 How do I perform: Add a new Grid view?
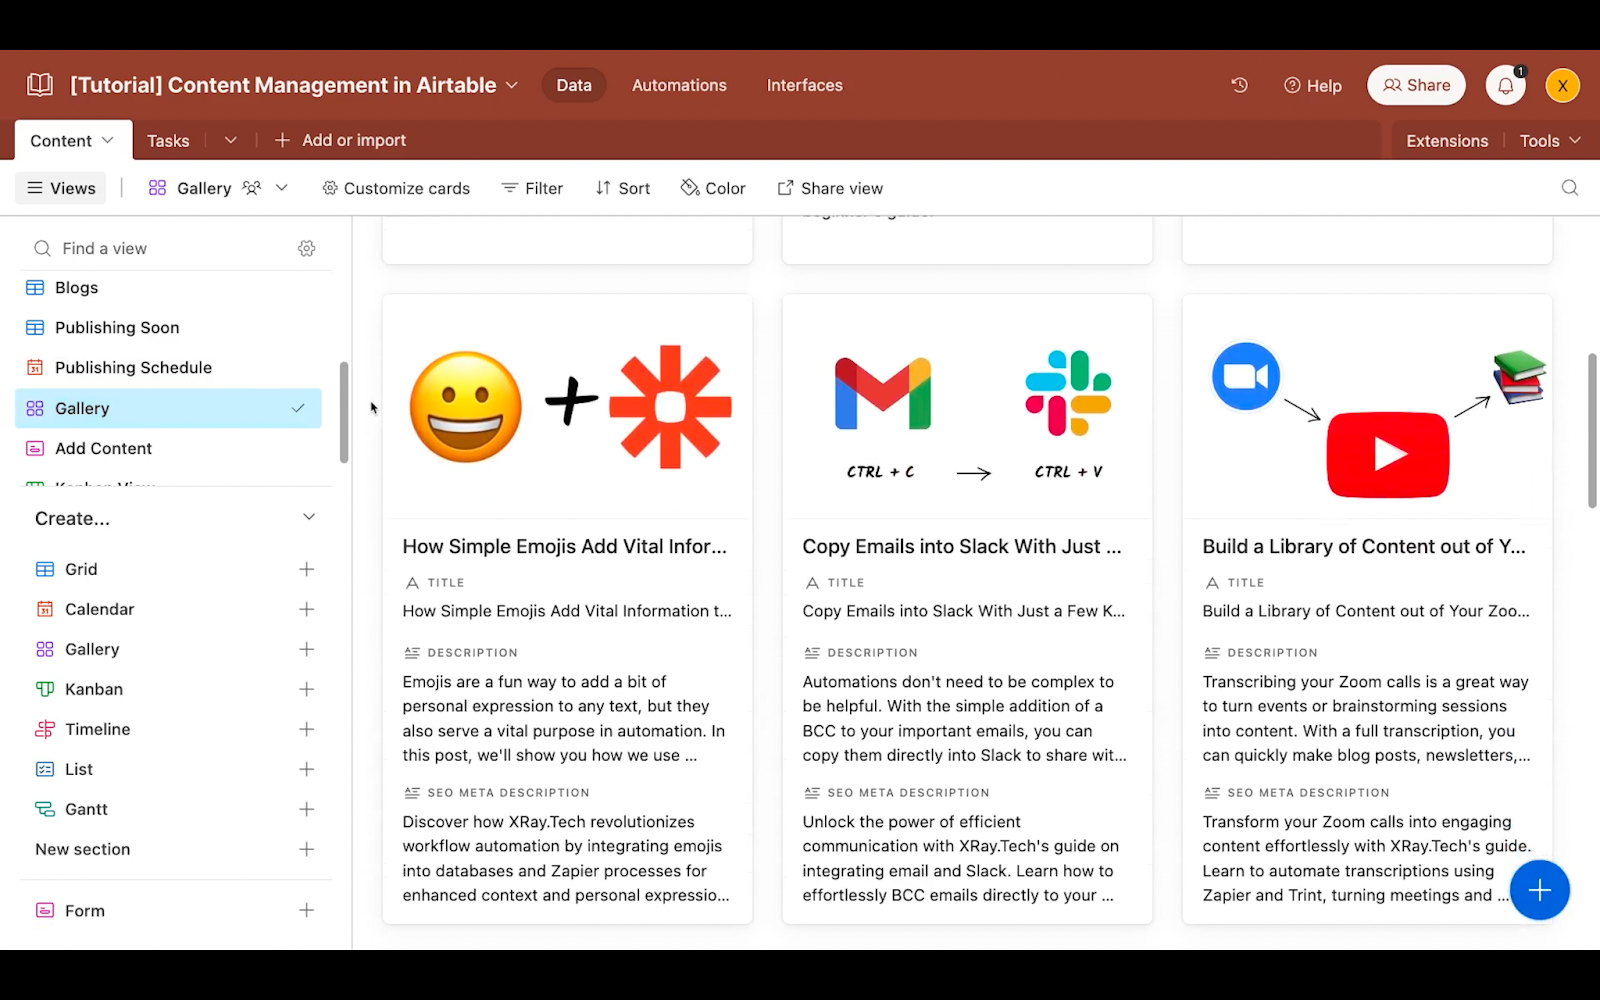coord(306,569)
